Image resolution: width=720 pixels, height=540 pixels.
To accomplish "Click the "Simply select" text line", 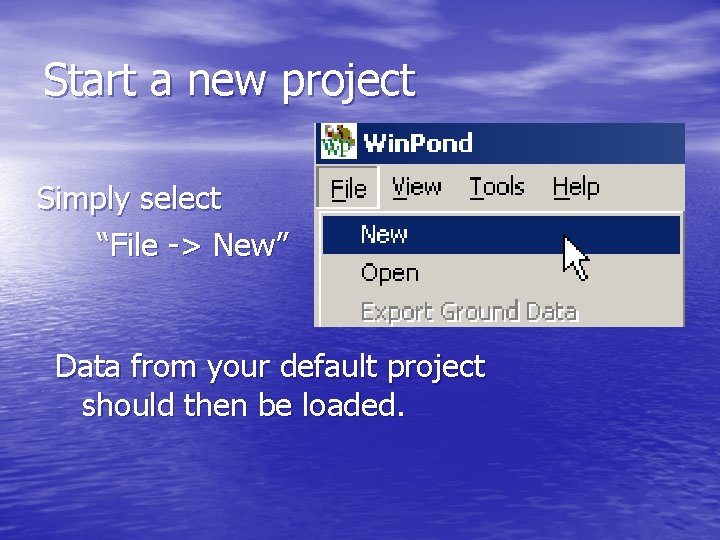I will click(129, 199).
